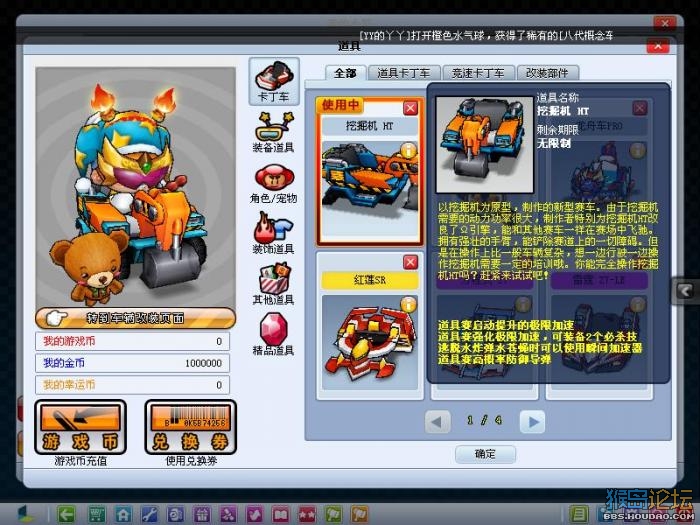Click the 我的金币 1000000 field
700x525 pixels.
(x=133, y=363)
